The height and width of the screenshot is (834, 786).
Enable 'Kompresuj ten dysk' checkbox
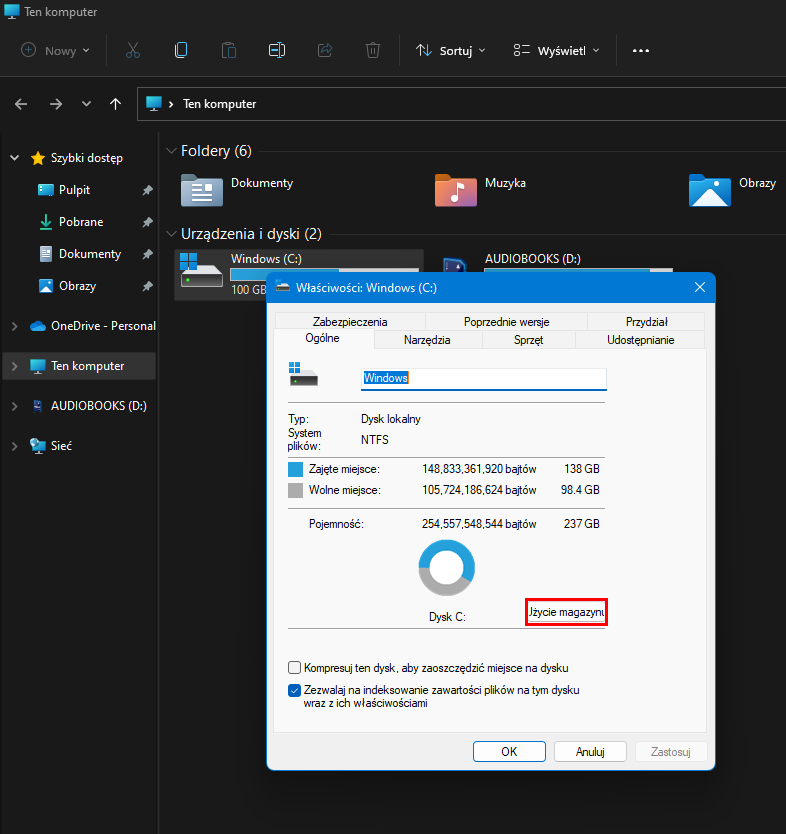point(294,668)
